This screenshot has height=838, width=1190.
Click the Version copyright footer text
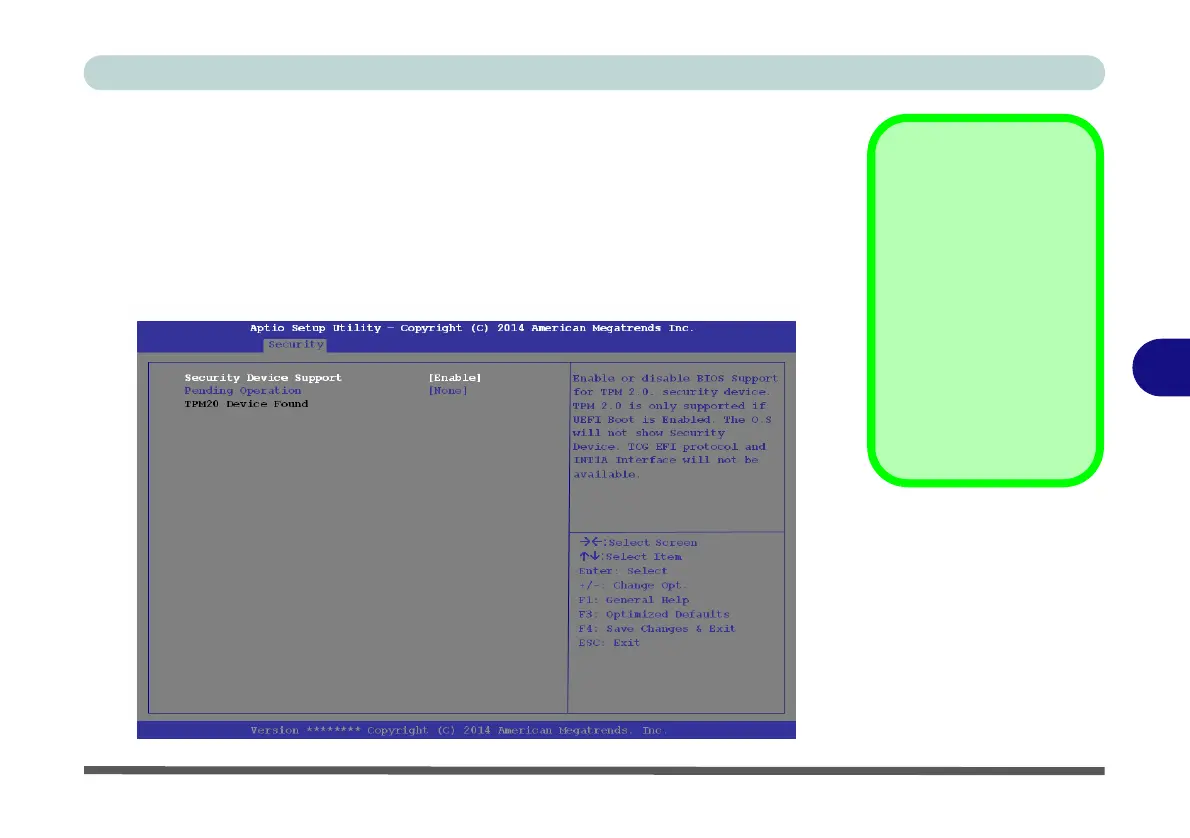click(458, 730)
